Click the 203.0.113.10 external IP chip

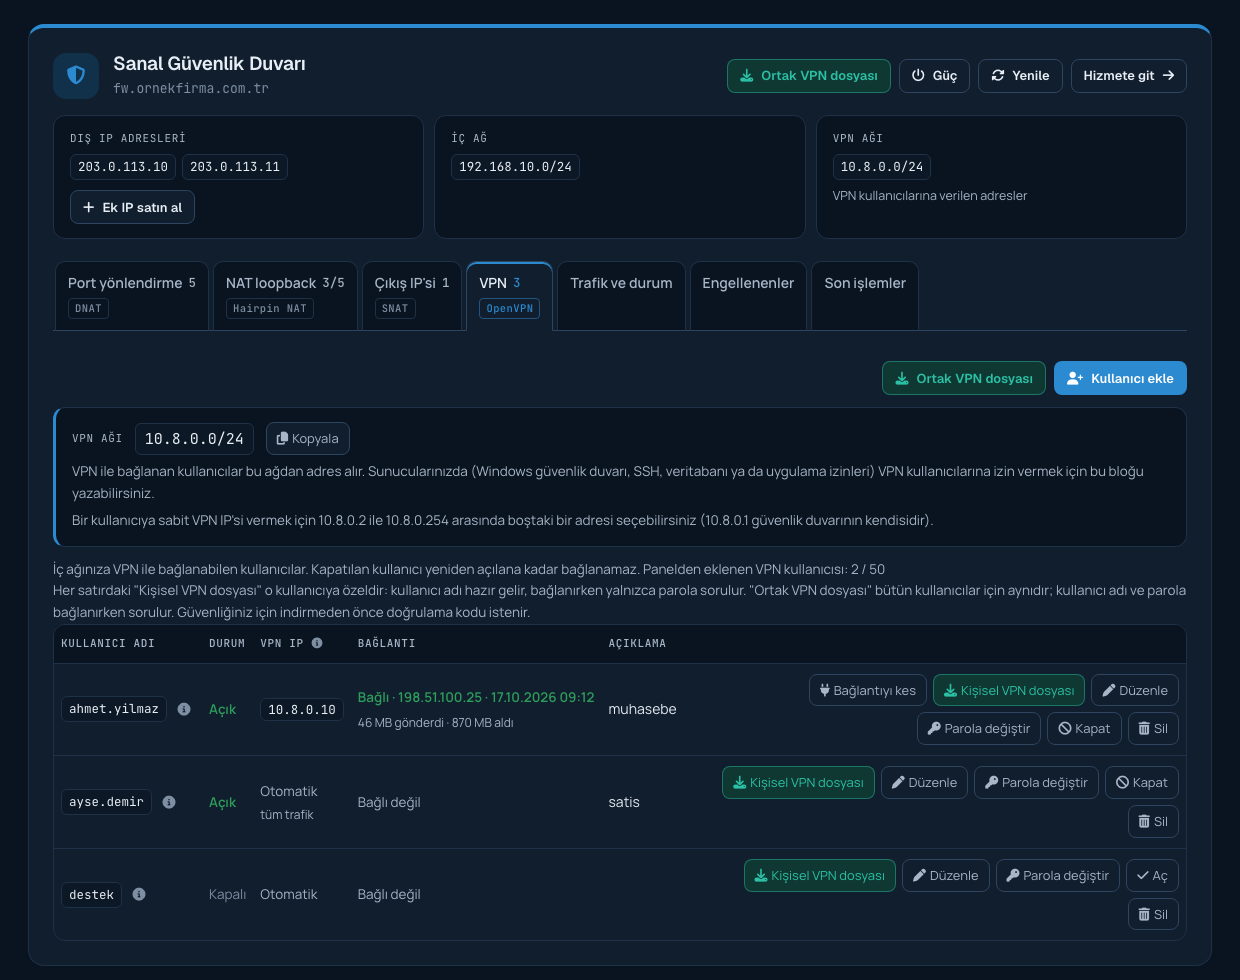coord(123,167)
